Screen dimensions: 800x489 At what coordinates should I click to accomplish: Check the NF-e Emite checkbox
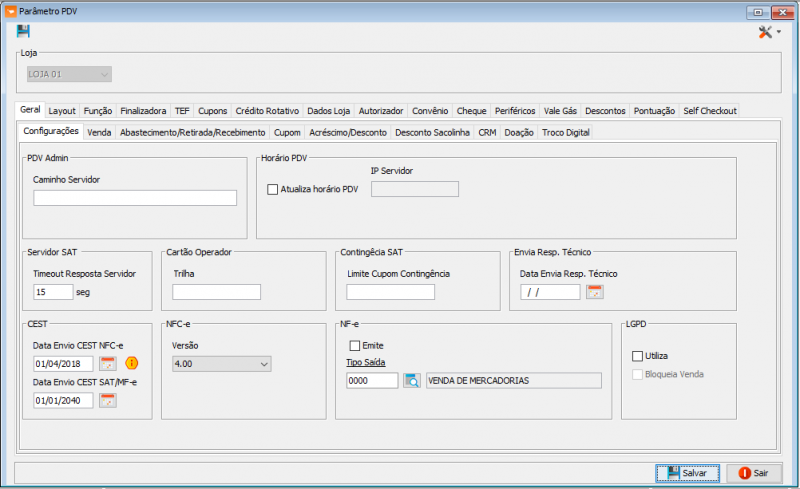pos(355,346)
